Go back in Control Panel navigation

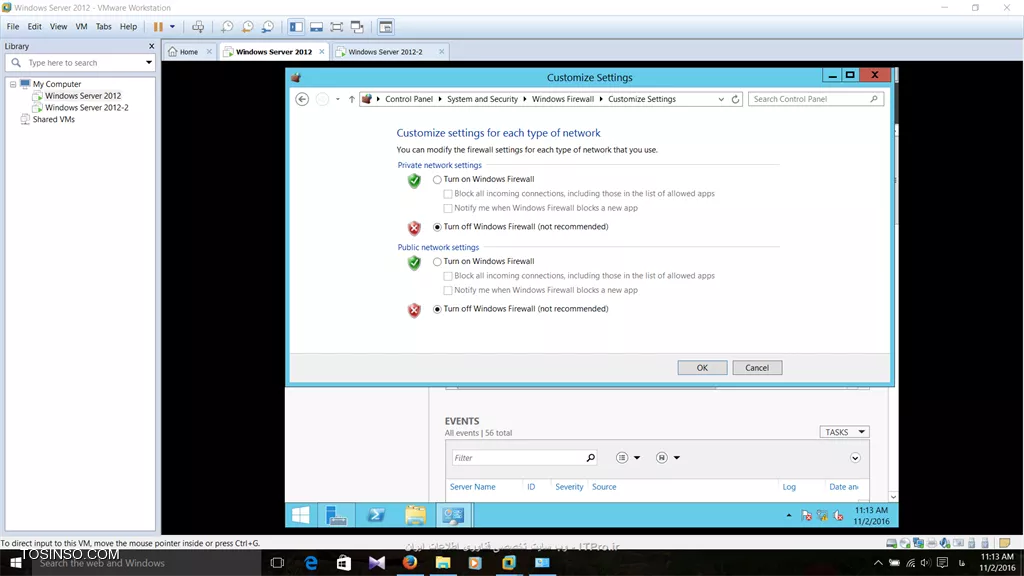302,99
